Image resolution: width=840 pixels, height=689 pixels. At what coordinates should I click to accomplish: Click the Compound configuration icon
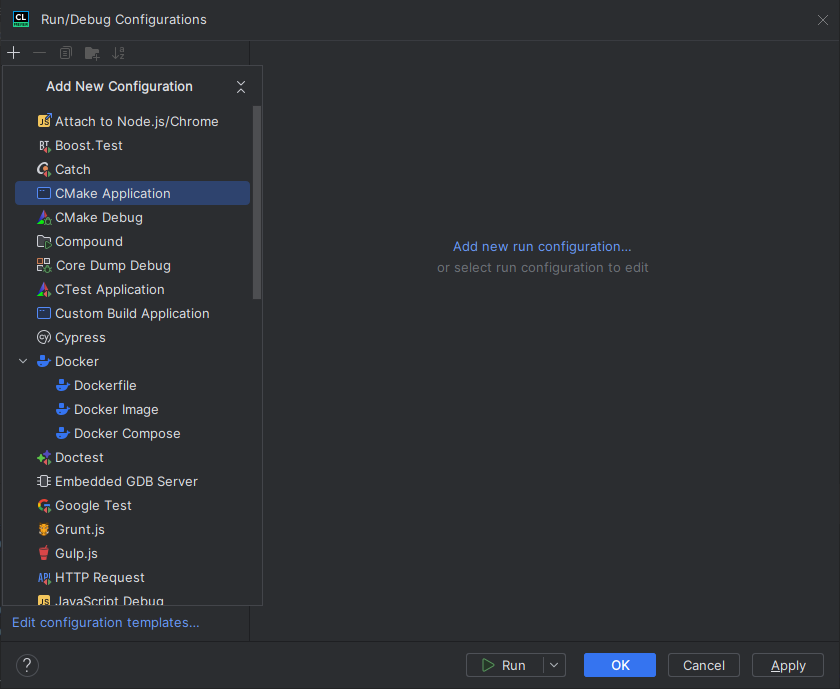tap(44, 242)
